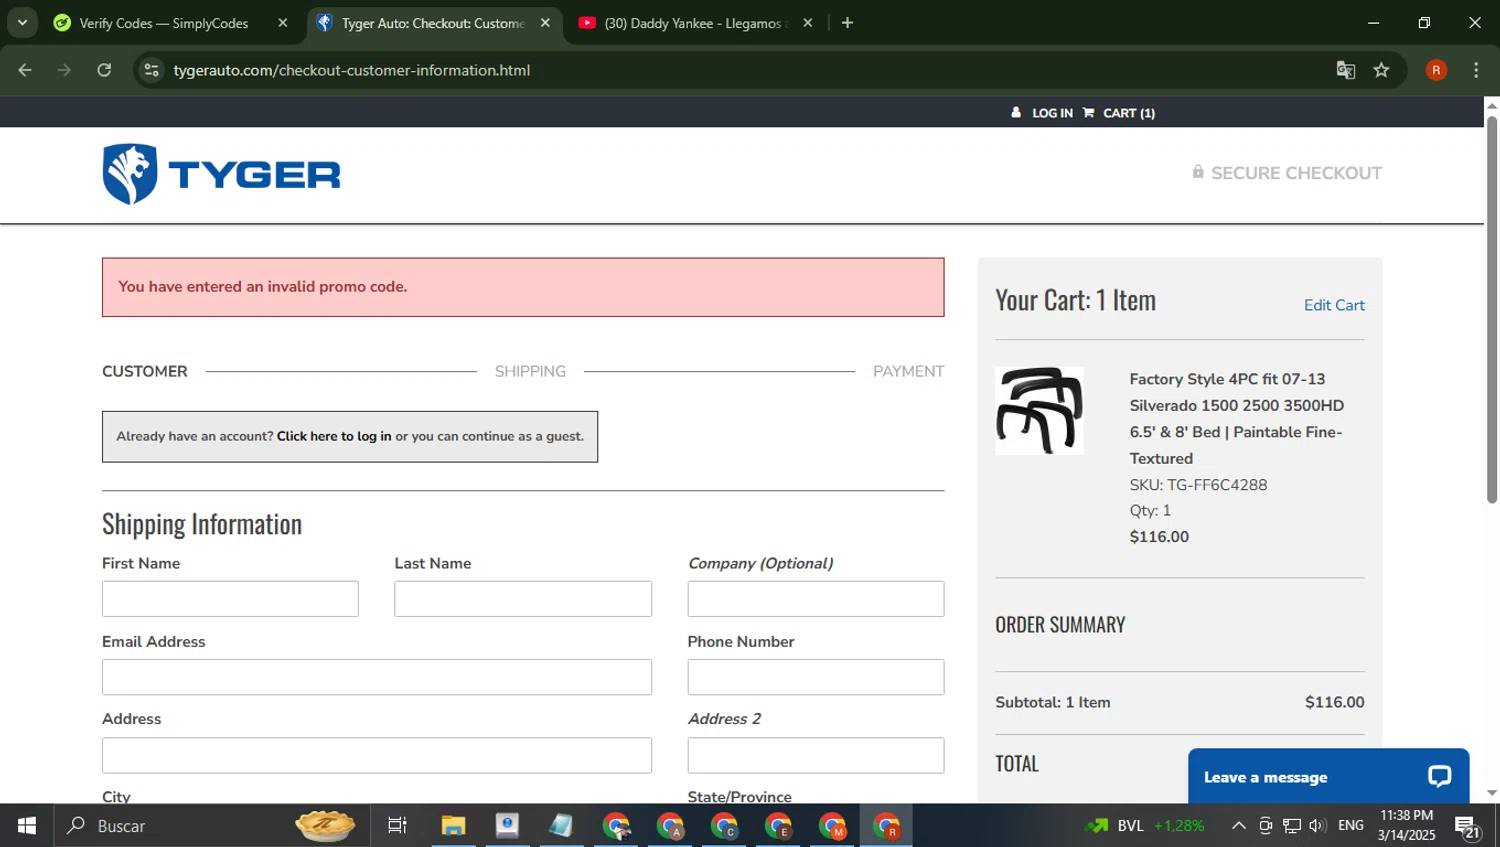Select the Tyger Auto Checkout tab
The image size is (1500, 847).
[434, 23]
